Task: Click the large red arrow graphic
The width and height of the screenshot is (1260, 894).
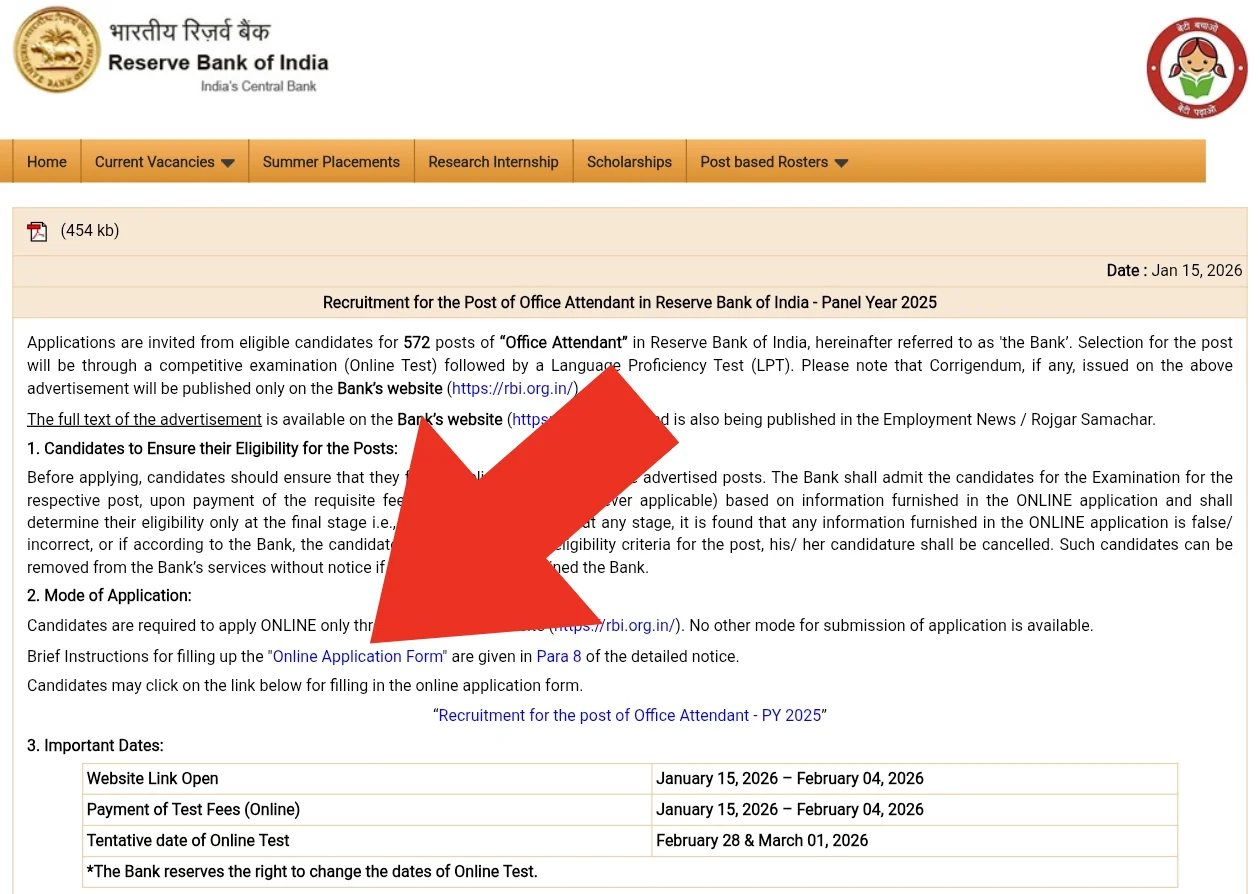Action: [520, 510]
